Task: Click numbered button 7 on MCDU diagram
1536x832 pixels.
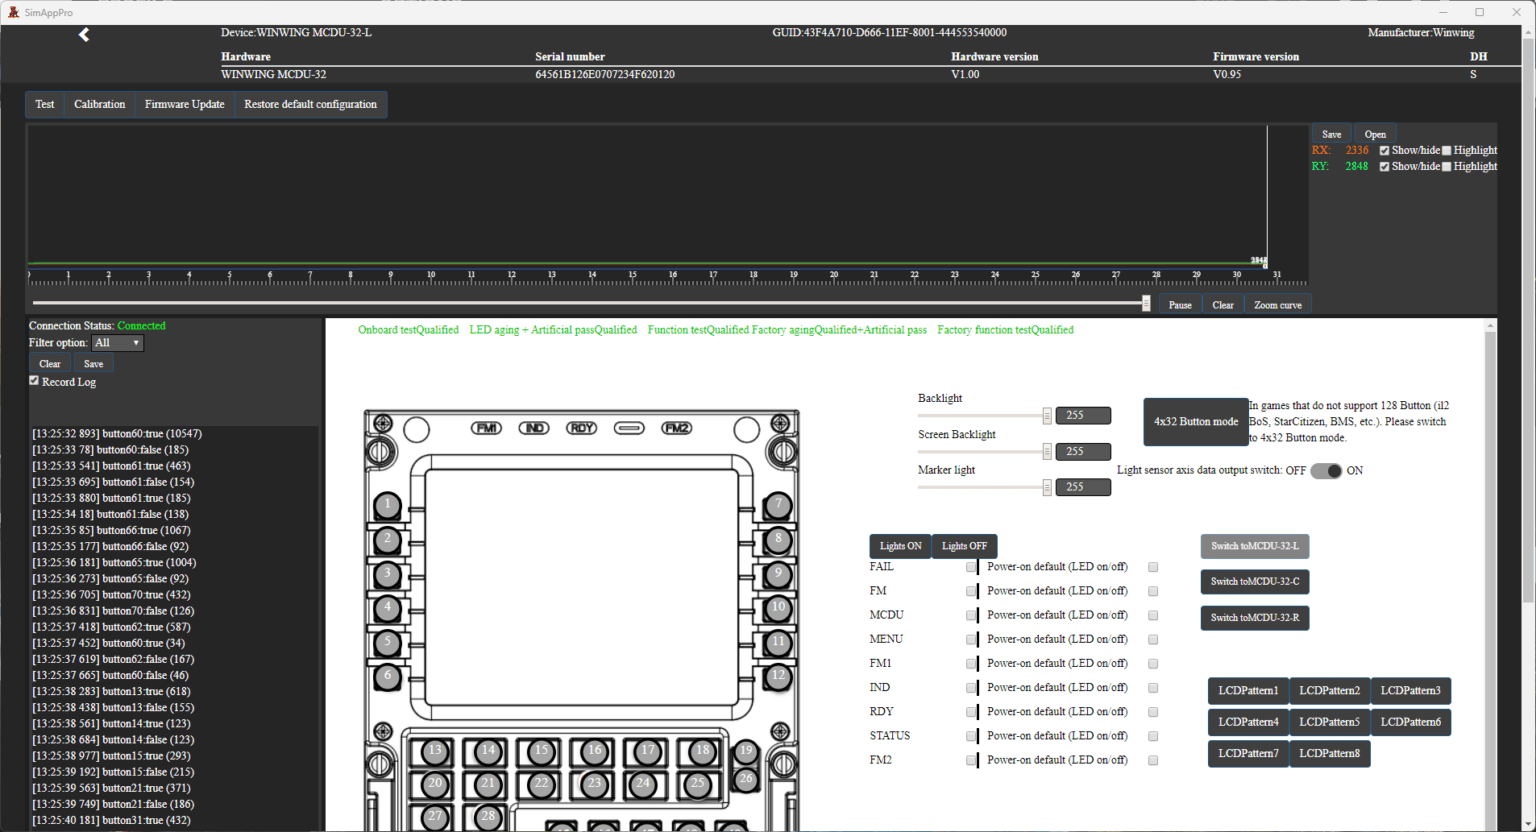Action: [x=778, y=505]
